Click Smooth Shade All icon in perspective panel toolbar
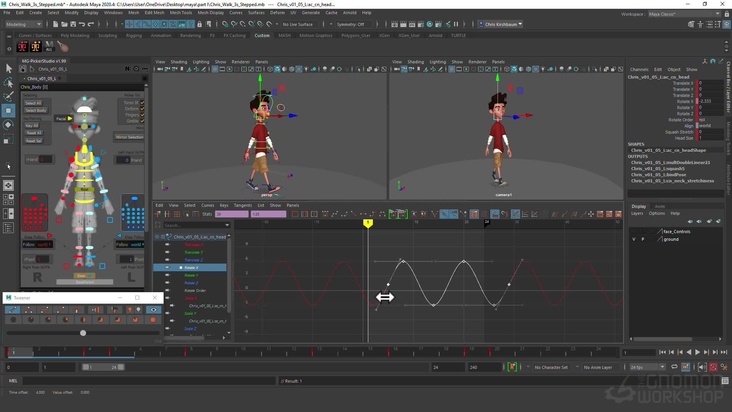732x412 pixels. click(277, 69)
